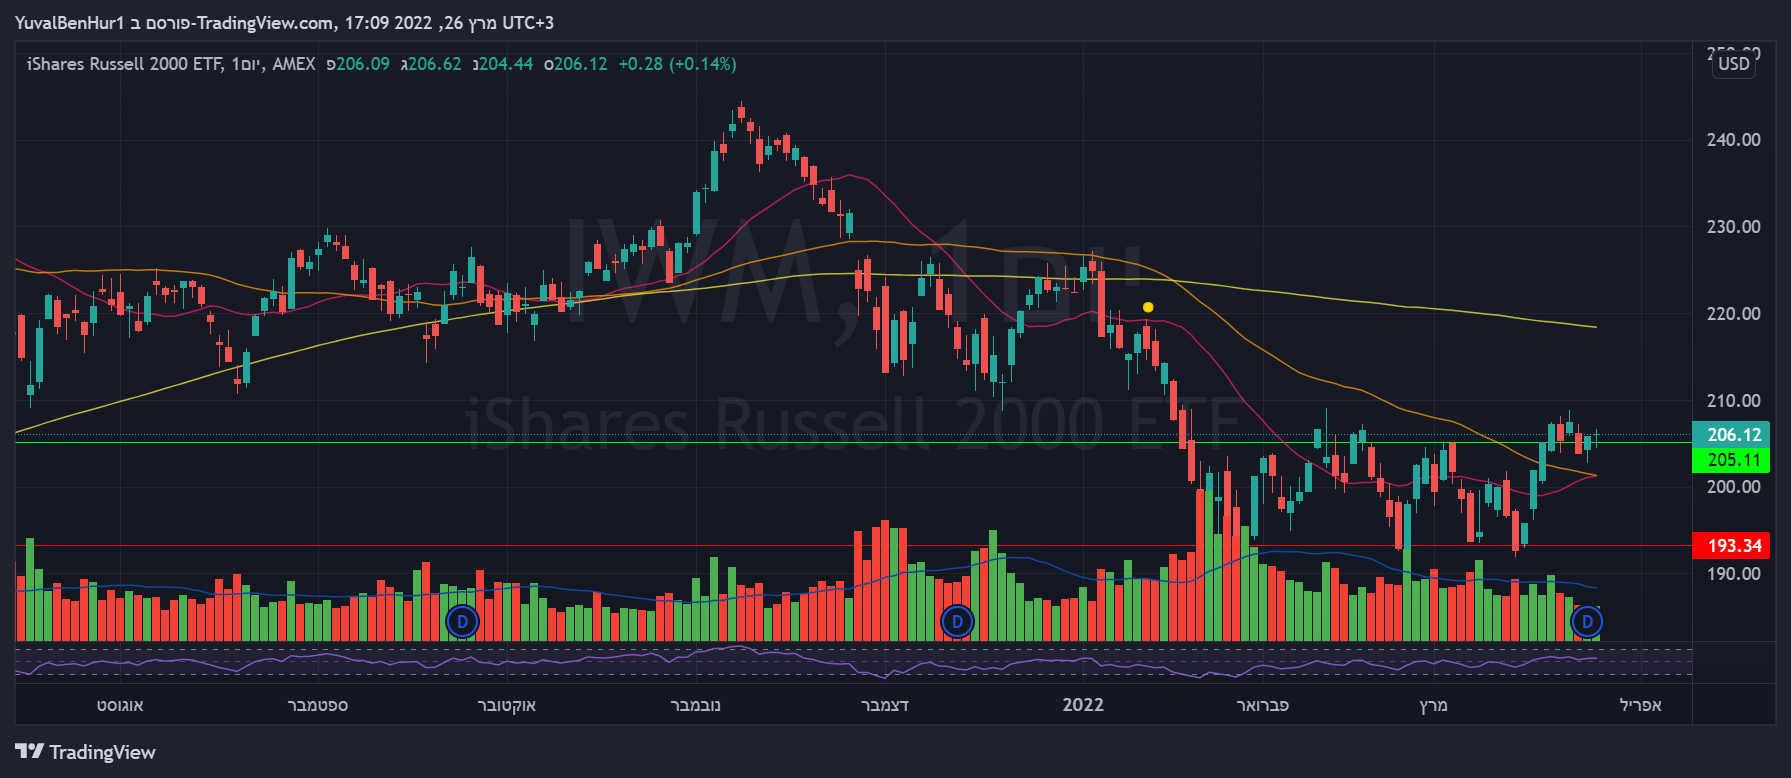Click the 190.00 price axis label
The image size is (1791, 778).
pos(1734,574)
